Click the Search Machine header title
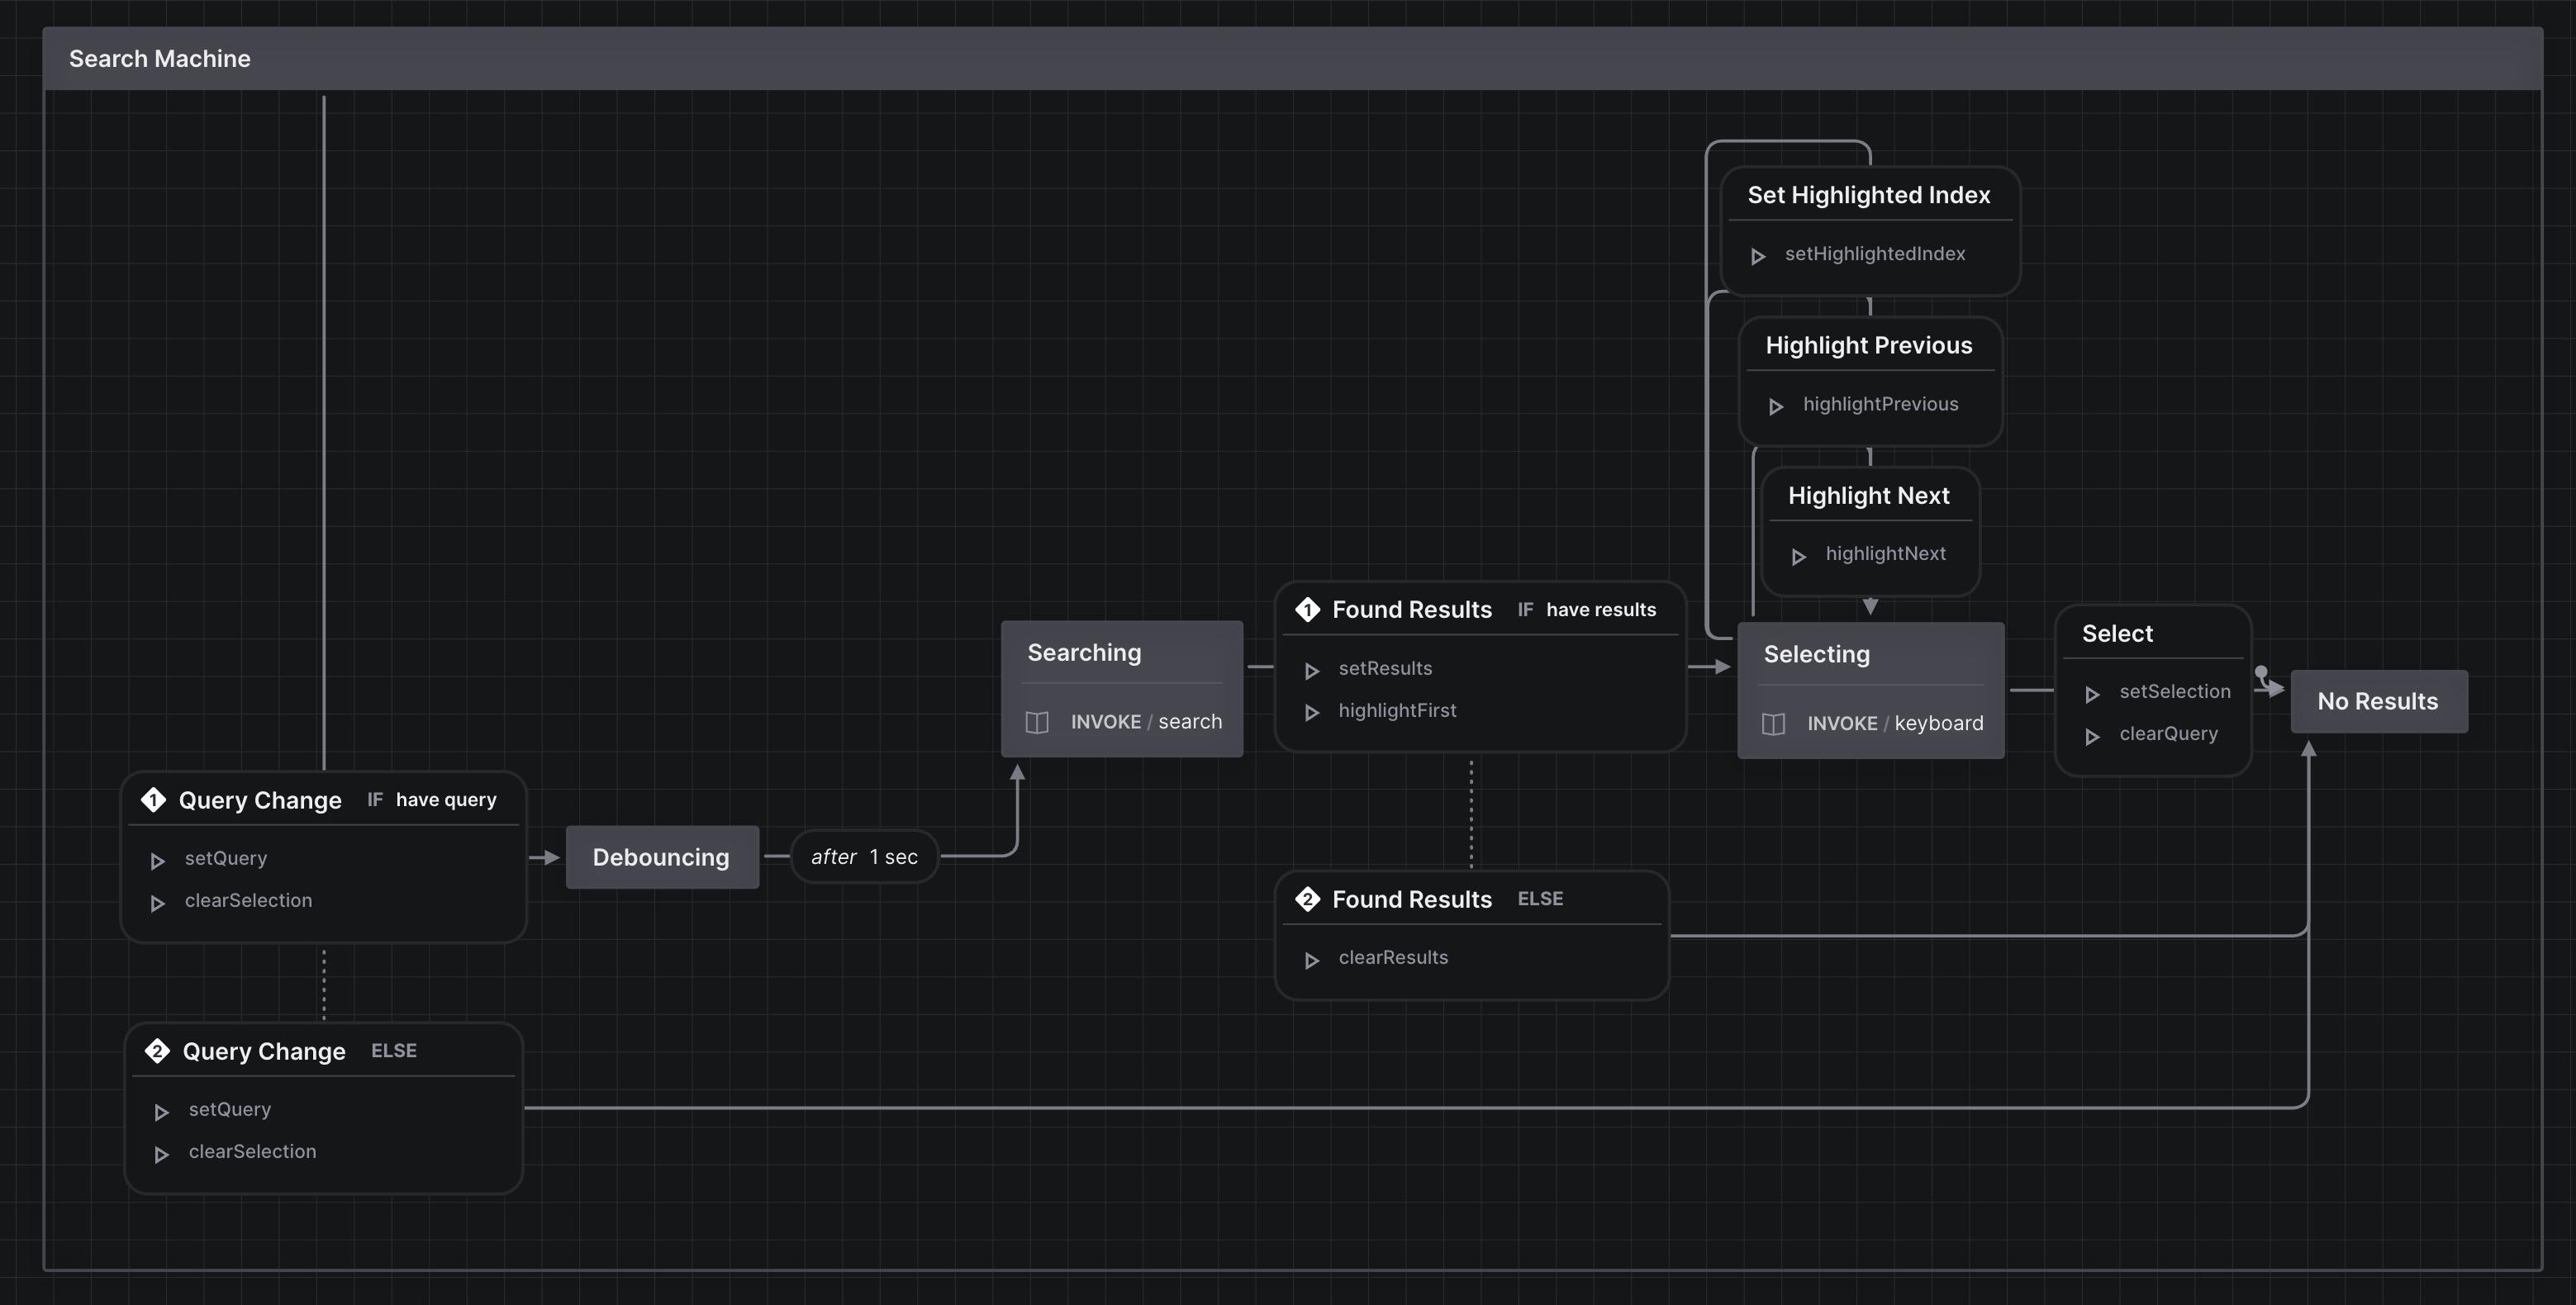The width and height of the screenshot is (2576, 1305). [x=160, y=58]
